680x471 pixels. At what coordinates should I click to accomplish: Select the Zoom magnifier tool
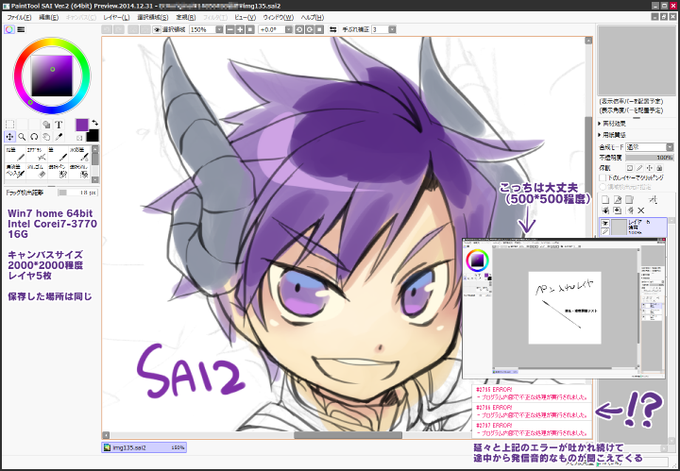(x=22, y=137)
